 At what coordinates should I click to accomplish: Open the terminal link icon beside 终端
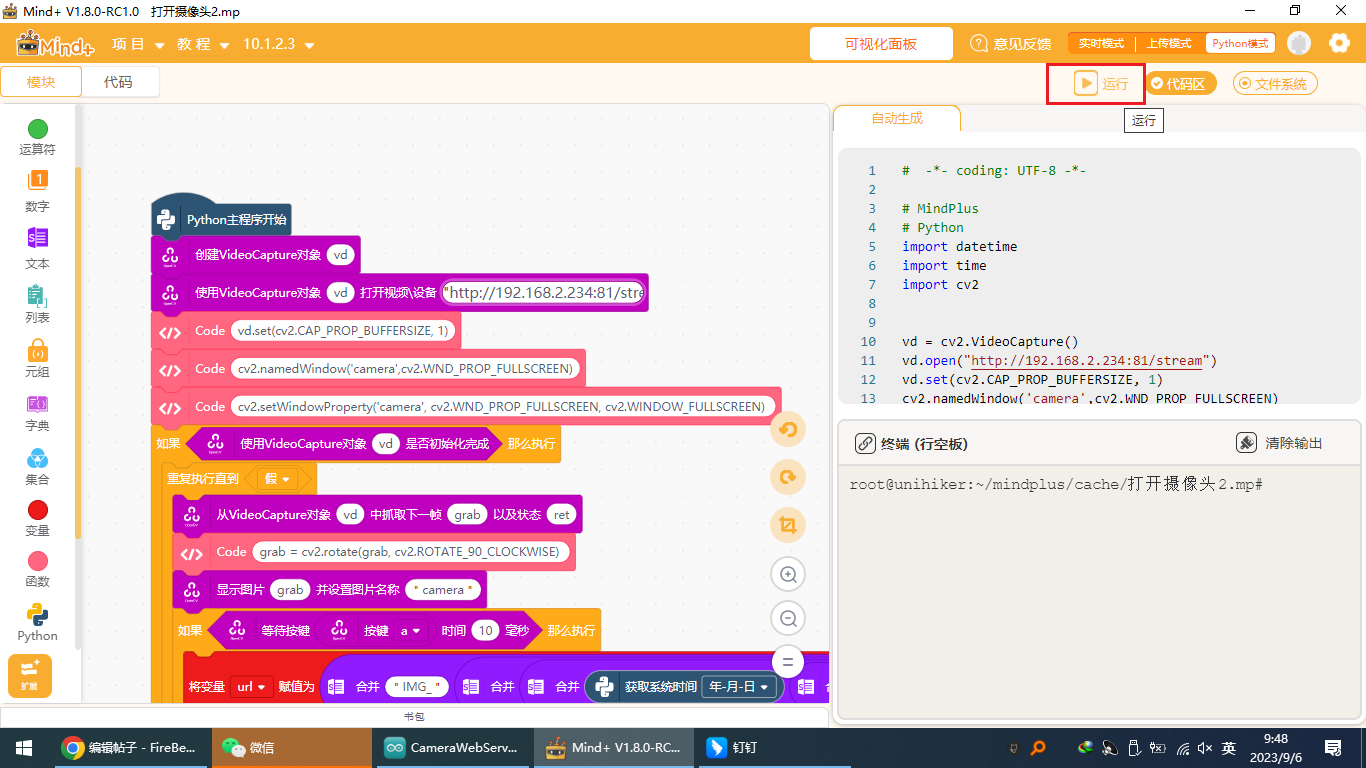865,443
